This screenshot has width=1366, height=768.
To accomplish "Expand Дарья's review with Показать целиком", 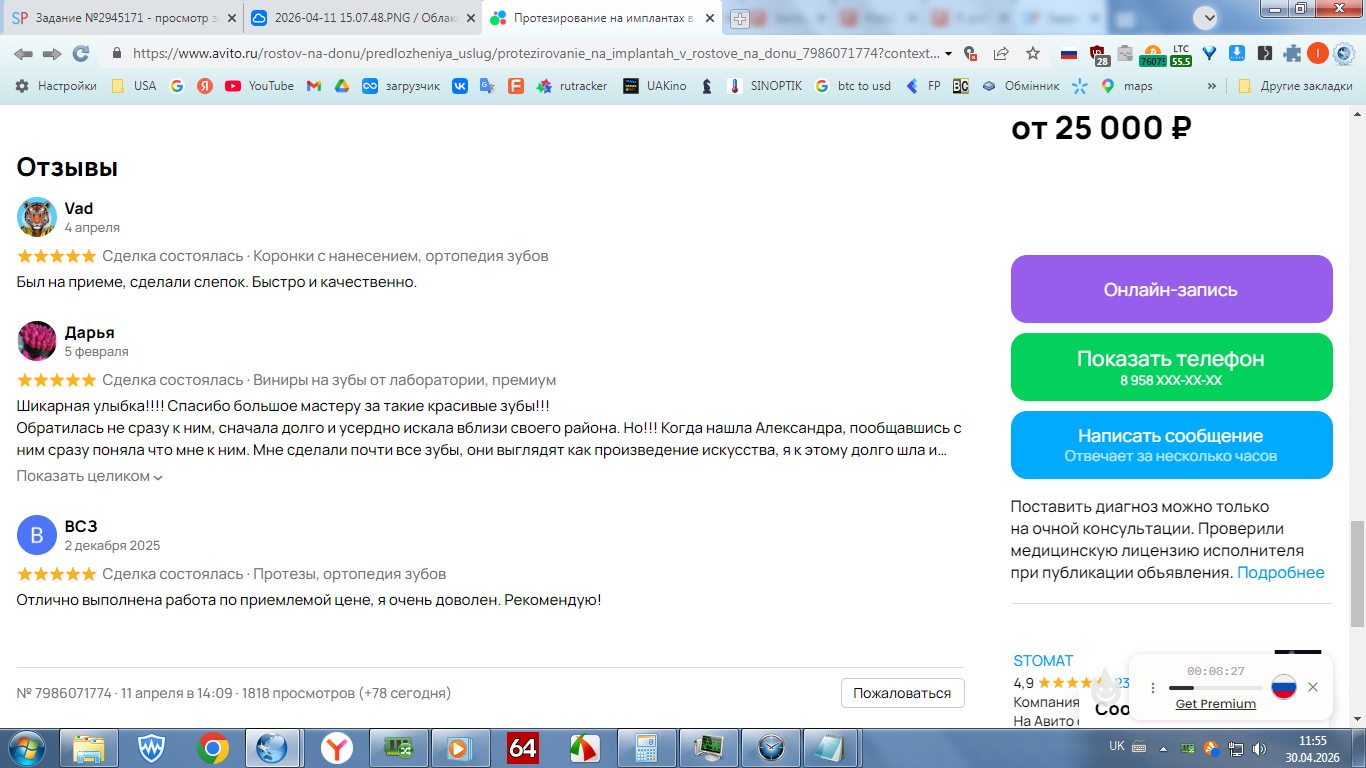I will click(90, 476).
